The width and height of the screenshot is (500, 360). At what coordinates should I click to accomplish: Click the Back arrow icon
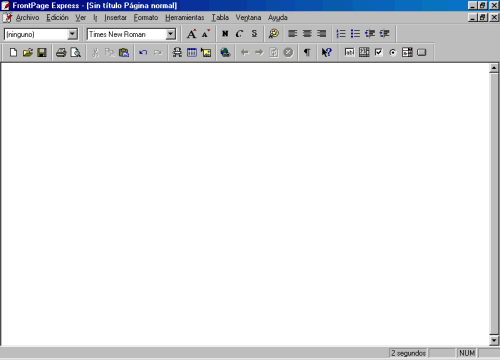(245, 53)
